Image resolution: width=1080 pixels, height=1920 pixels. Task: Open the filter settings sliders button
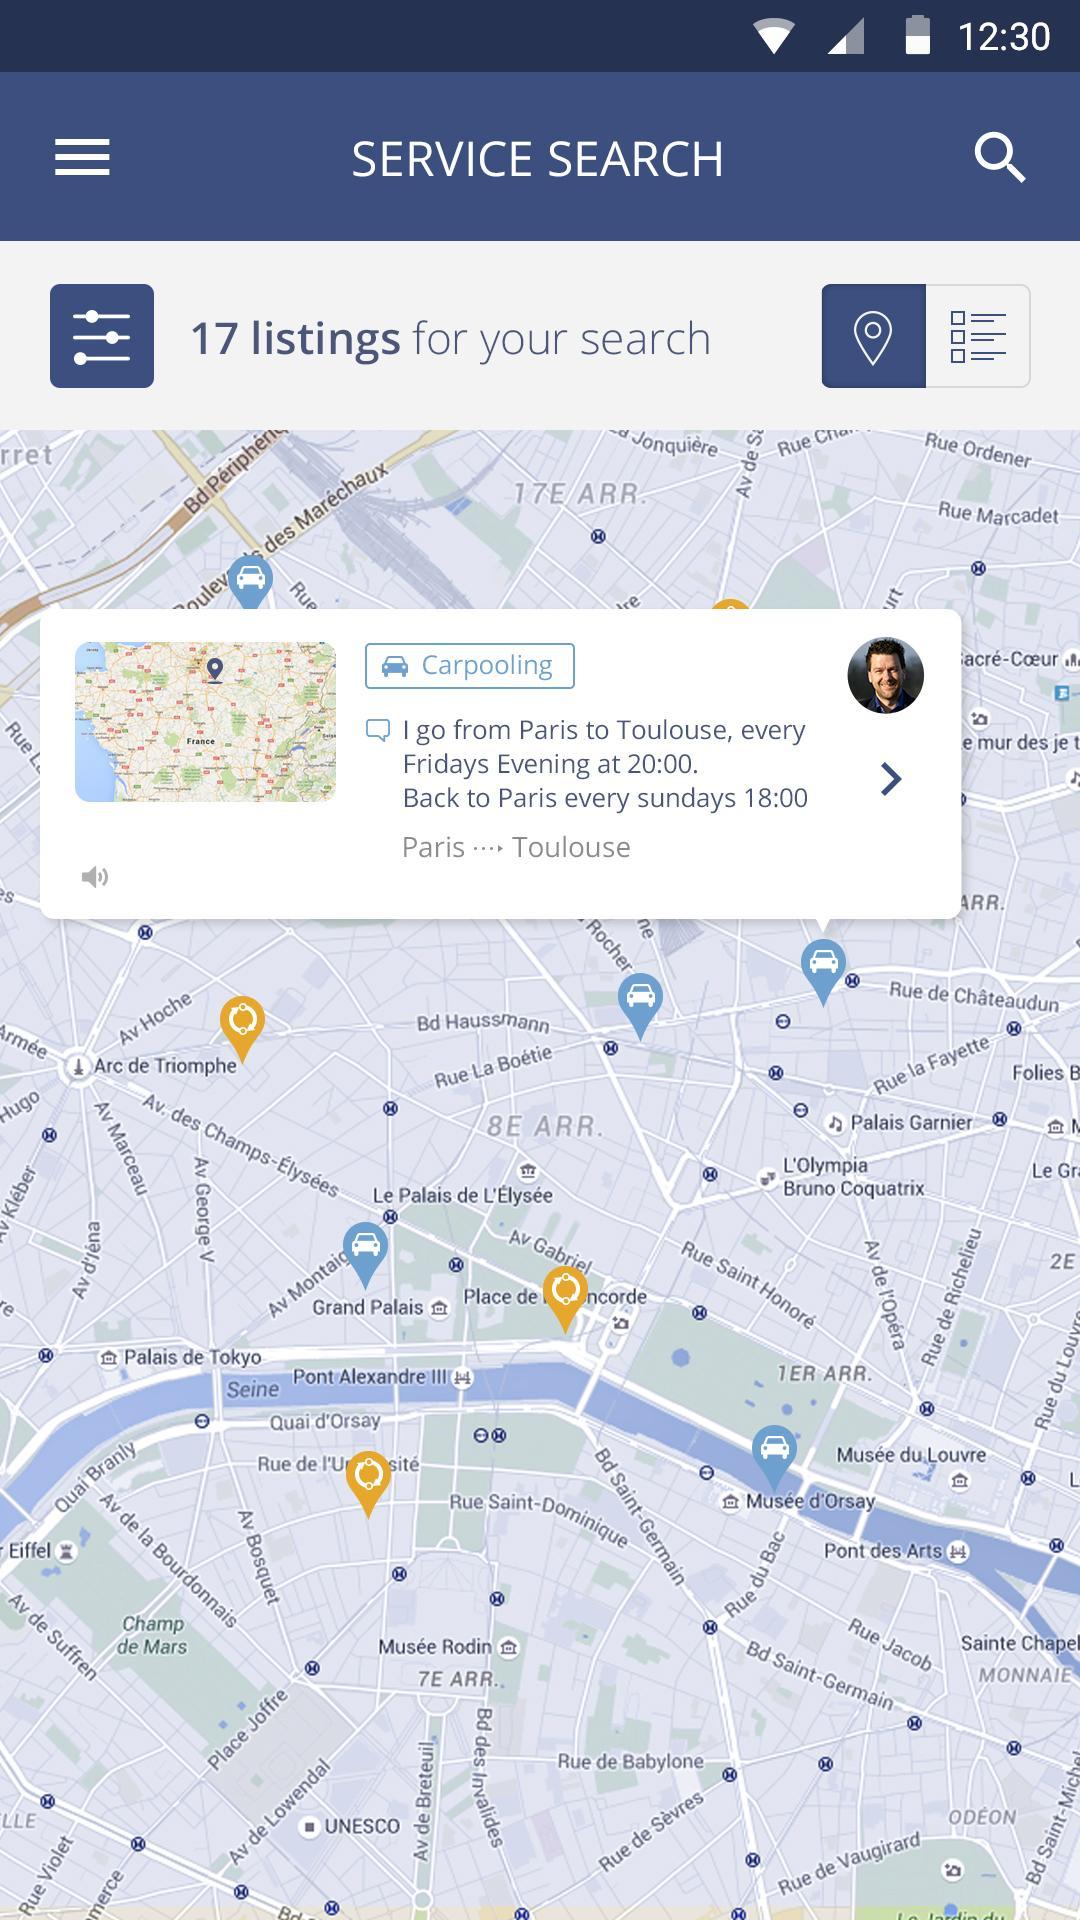coord(102,336)
